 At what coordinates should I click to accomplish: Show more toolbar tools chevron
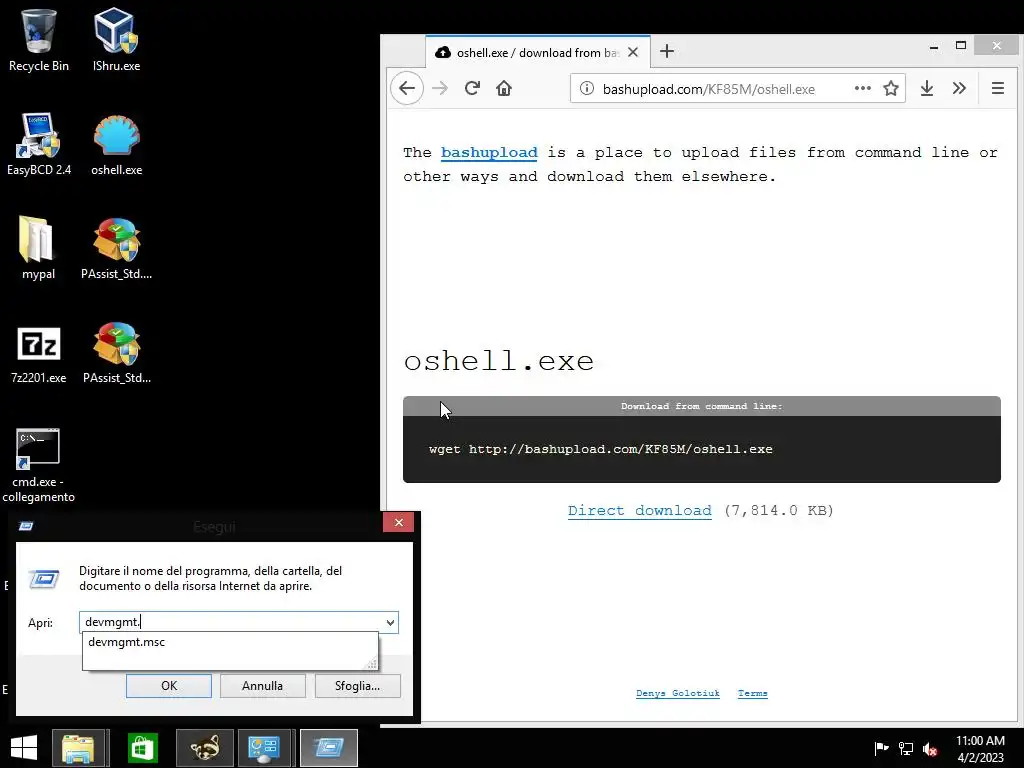pos(959,88)
